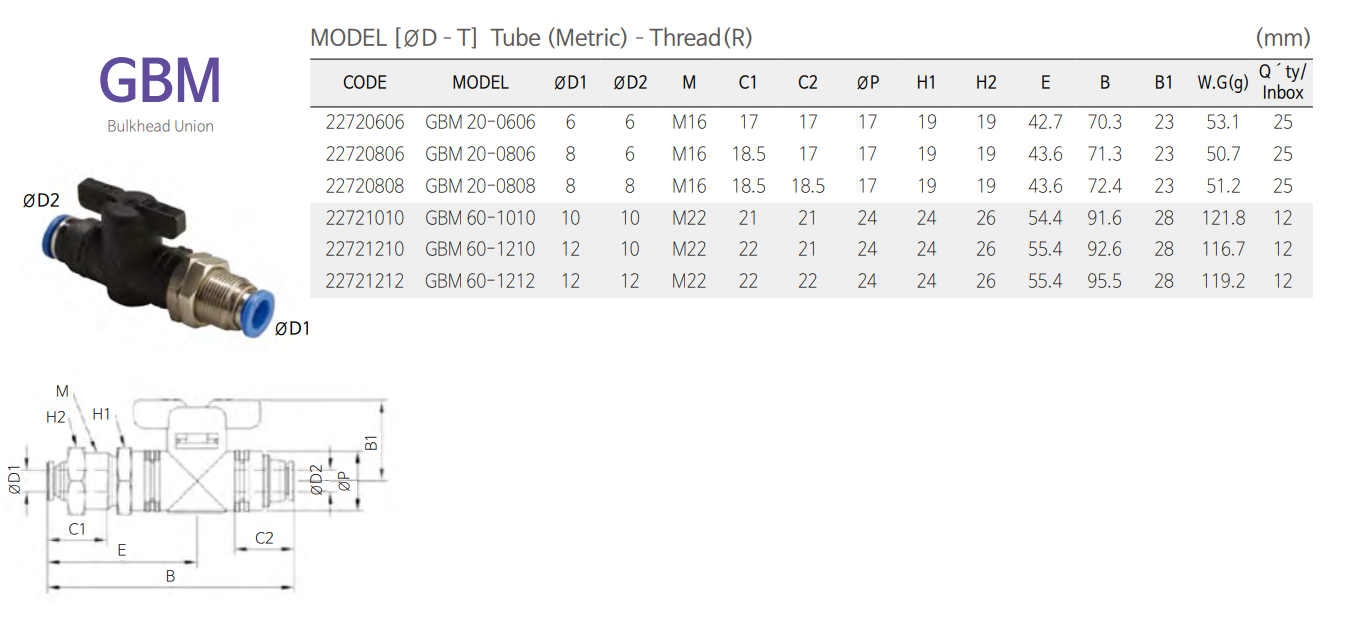Click the ØD1 label beside product photo
This screenshot has height=641, width=1358.
(x=292, y=327)
